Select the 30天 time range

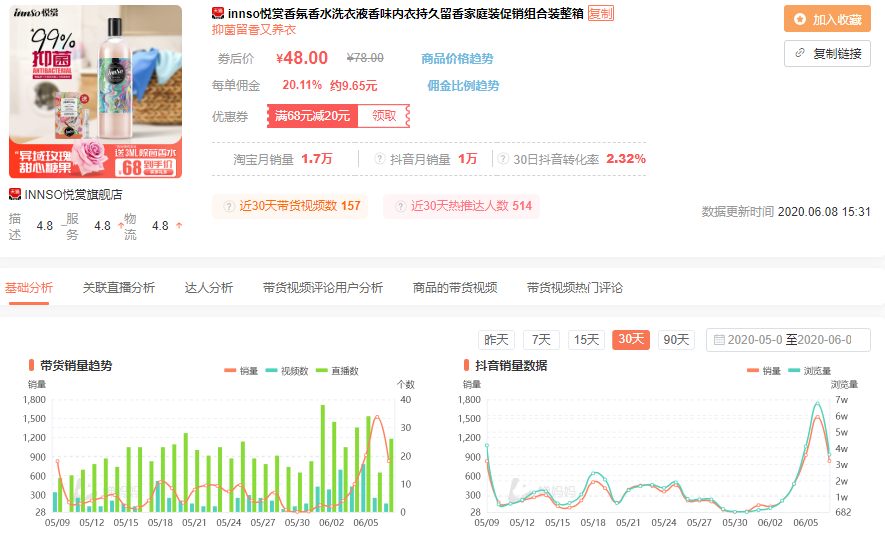(x=631, y=340)
